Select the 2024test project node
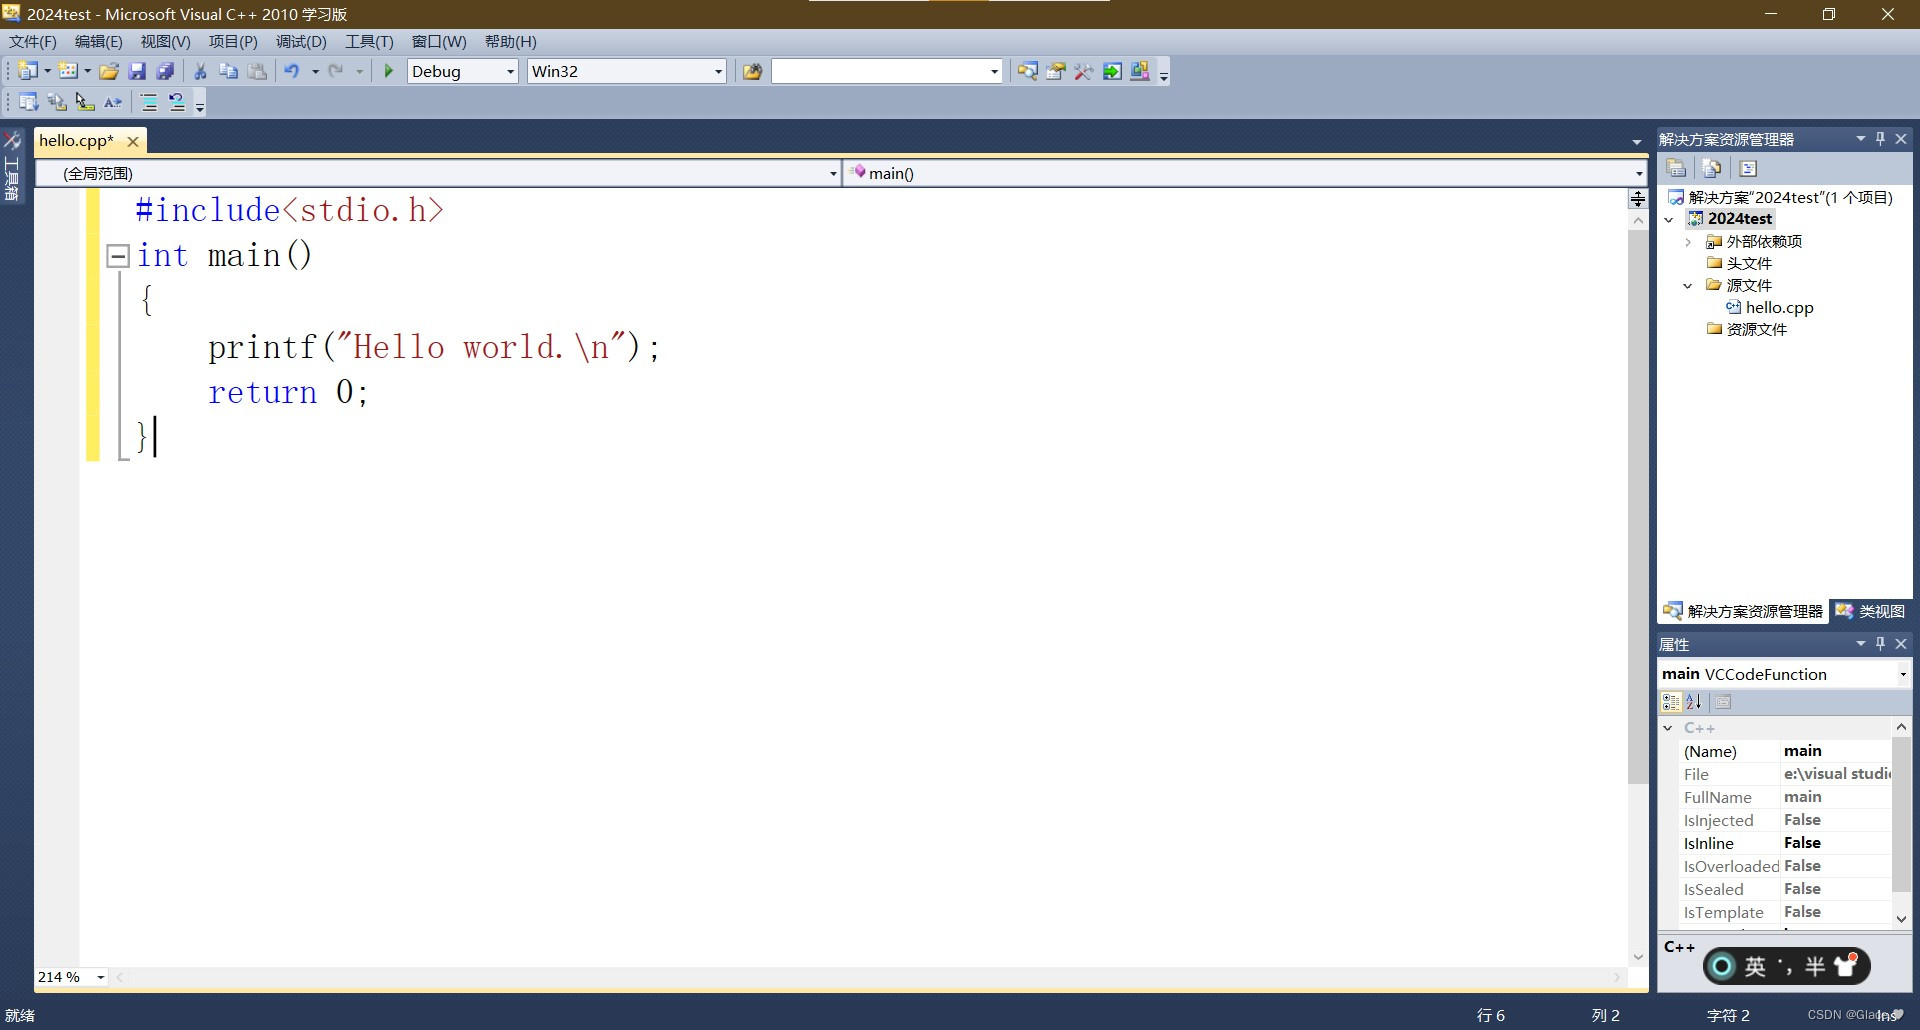1920x1030 pixels. (x=1740, y=218)
